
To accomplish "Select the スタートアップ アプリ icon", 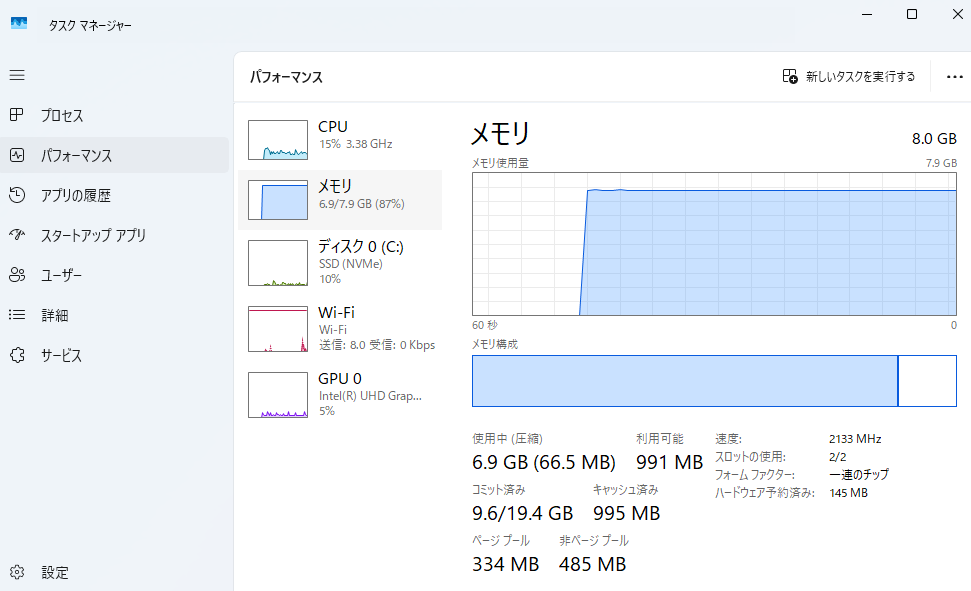I will pos(17,235).
